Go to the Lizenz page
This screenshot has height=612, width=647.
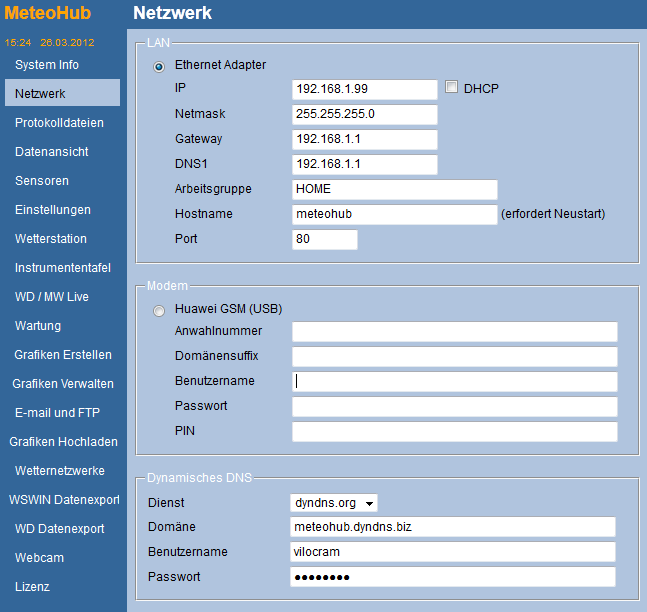[32, 586]
